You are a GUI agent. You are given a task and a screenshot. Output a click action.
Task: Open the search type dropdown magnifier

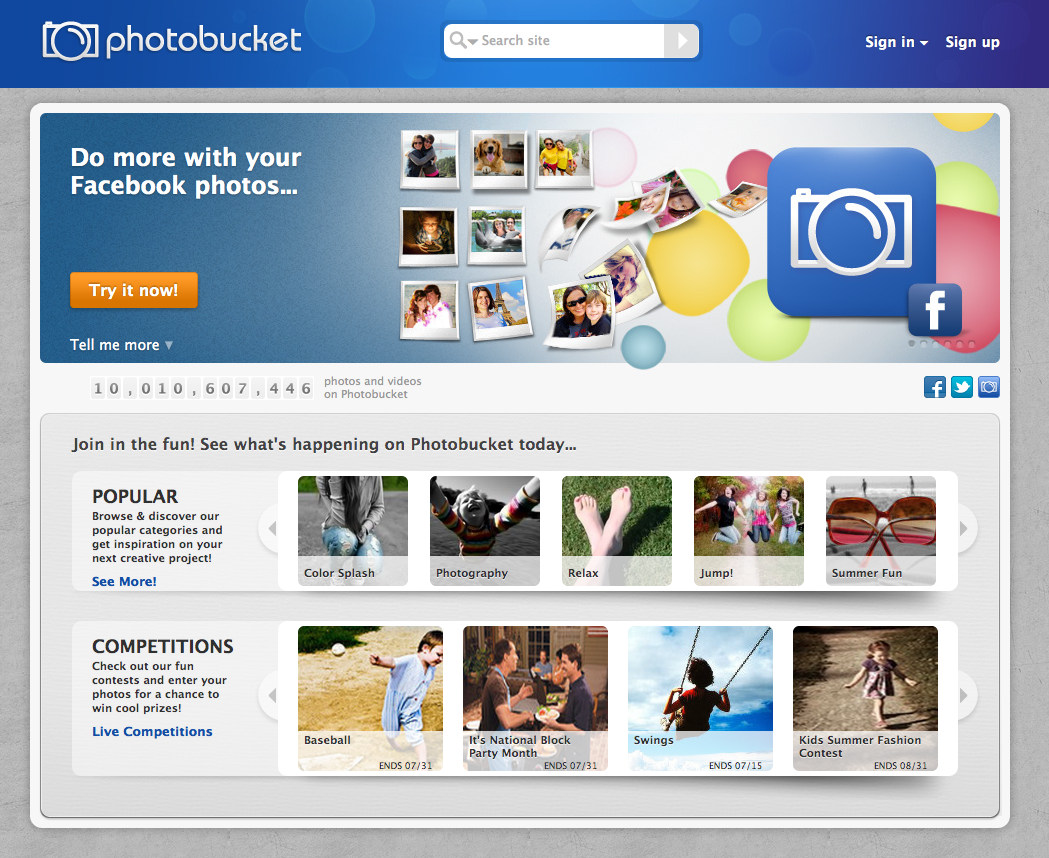click(462, 41)
